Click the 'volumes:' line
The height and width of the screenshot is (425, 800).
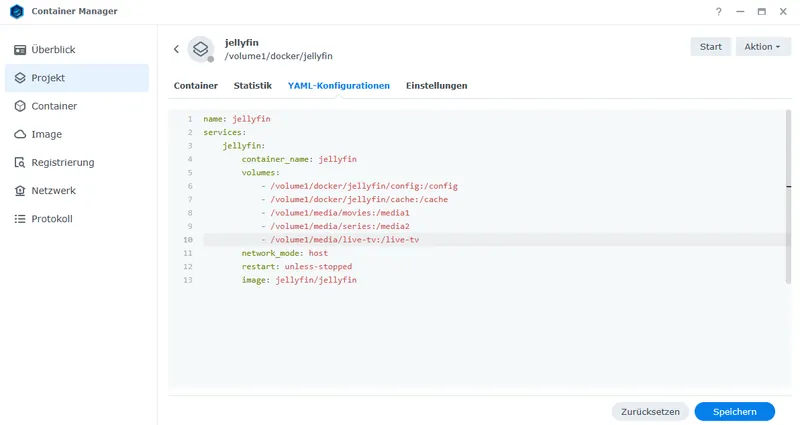point(261,172)
